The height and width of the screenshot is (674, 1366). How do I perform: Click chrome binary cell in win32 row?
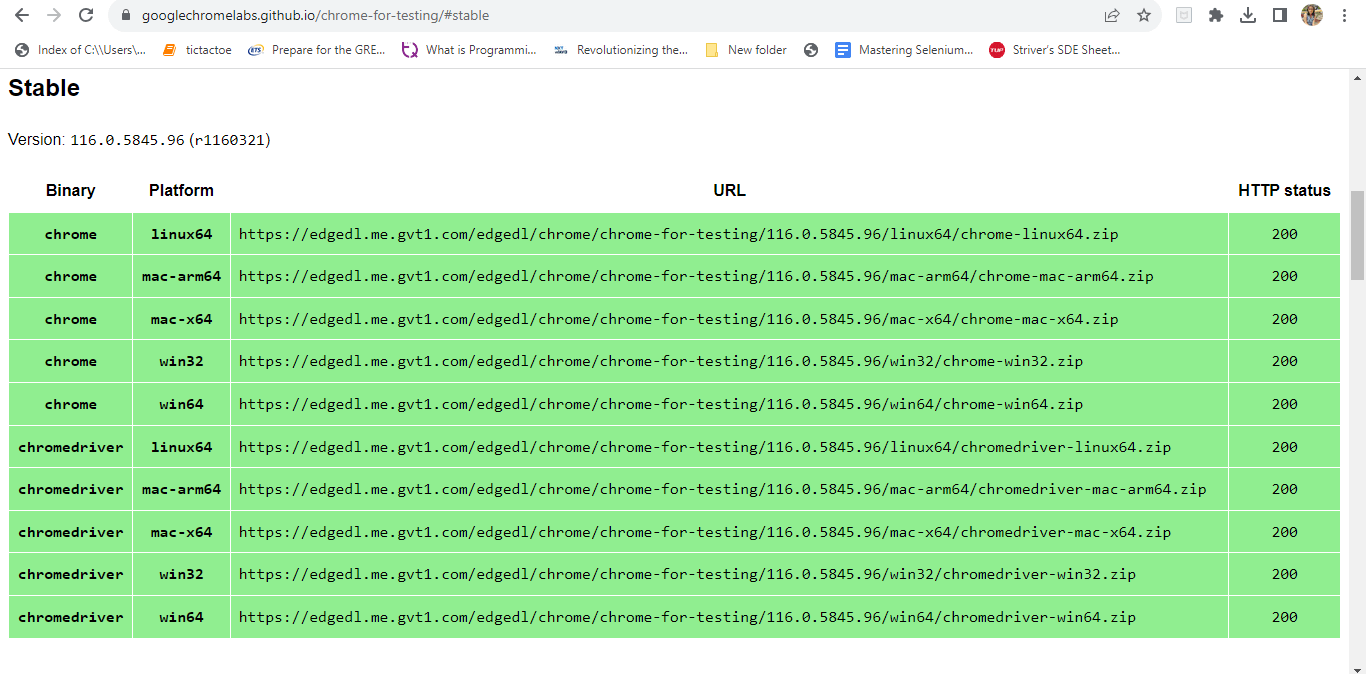(x=71, y=361)
